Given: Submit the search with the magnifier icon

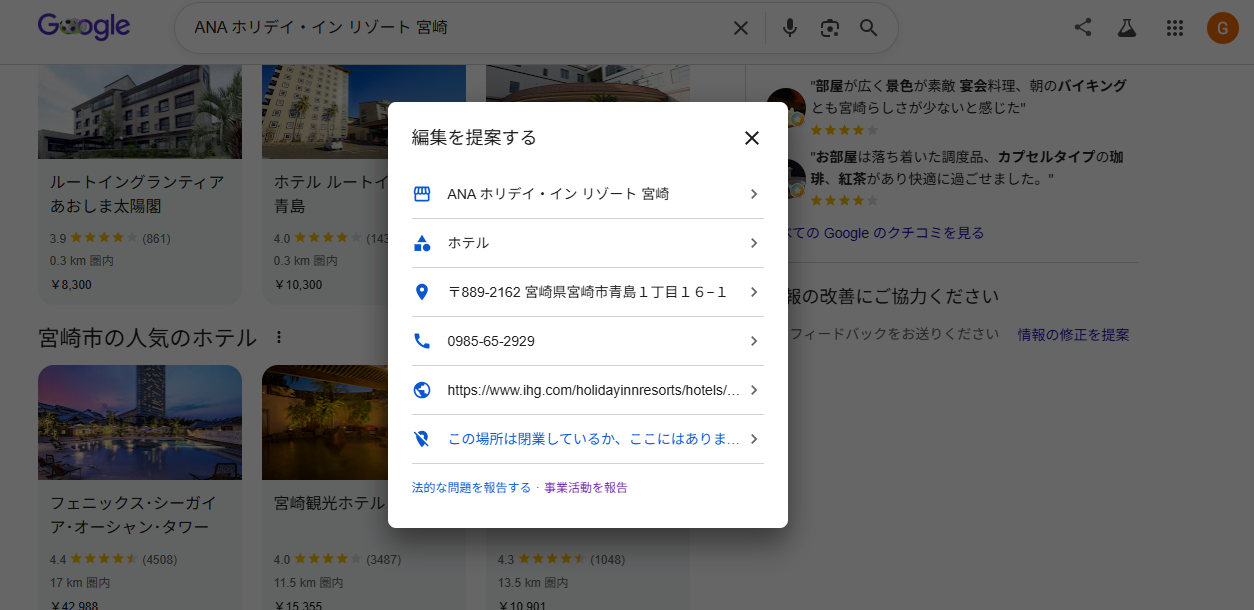Looking at the screenshot, I should (868, 28).
